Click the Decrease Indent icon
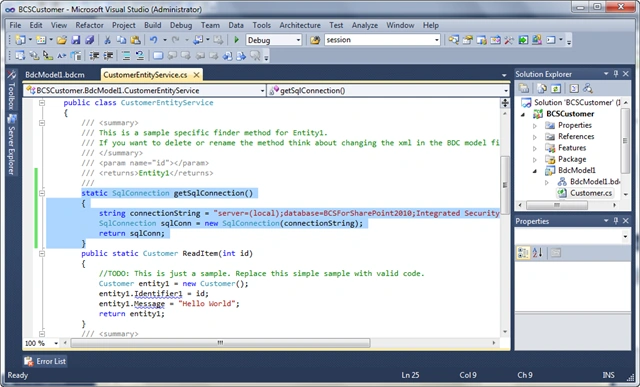Image resolution: width=640 pixels, height=387 pixels. (x=94, y=56)
